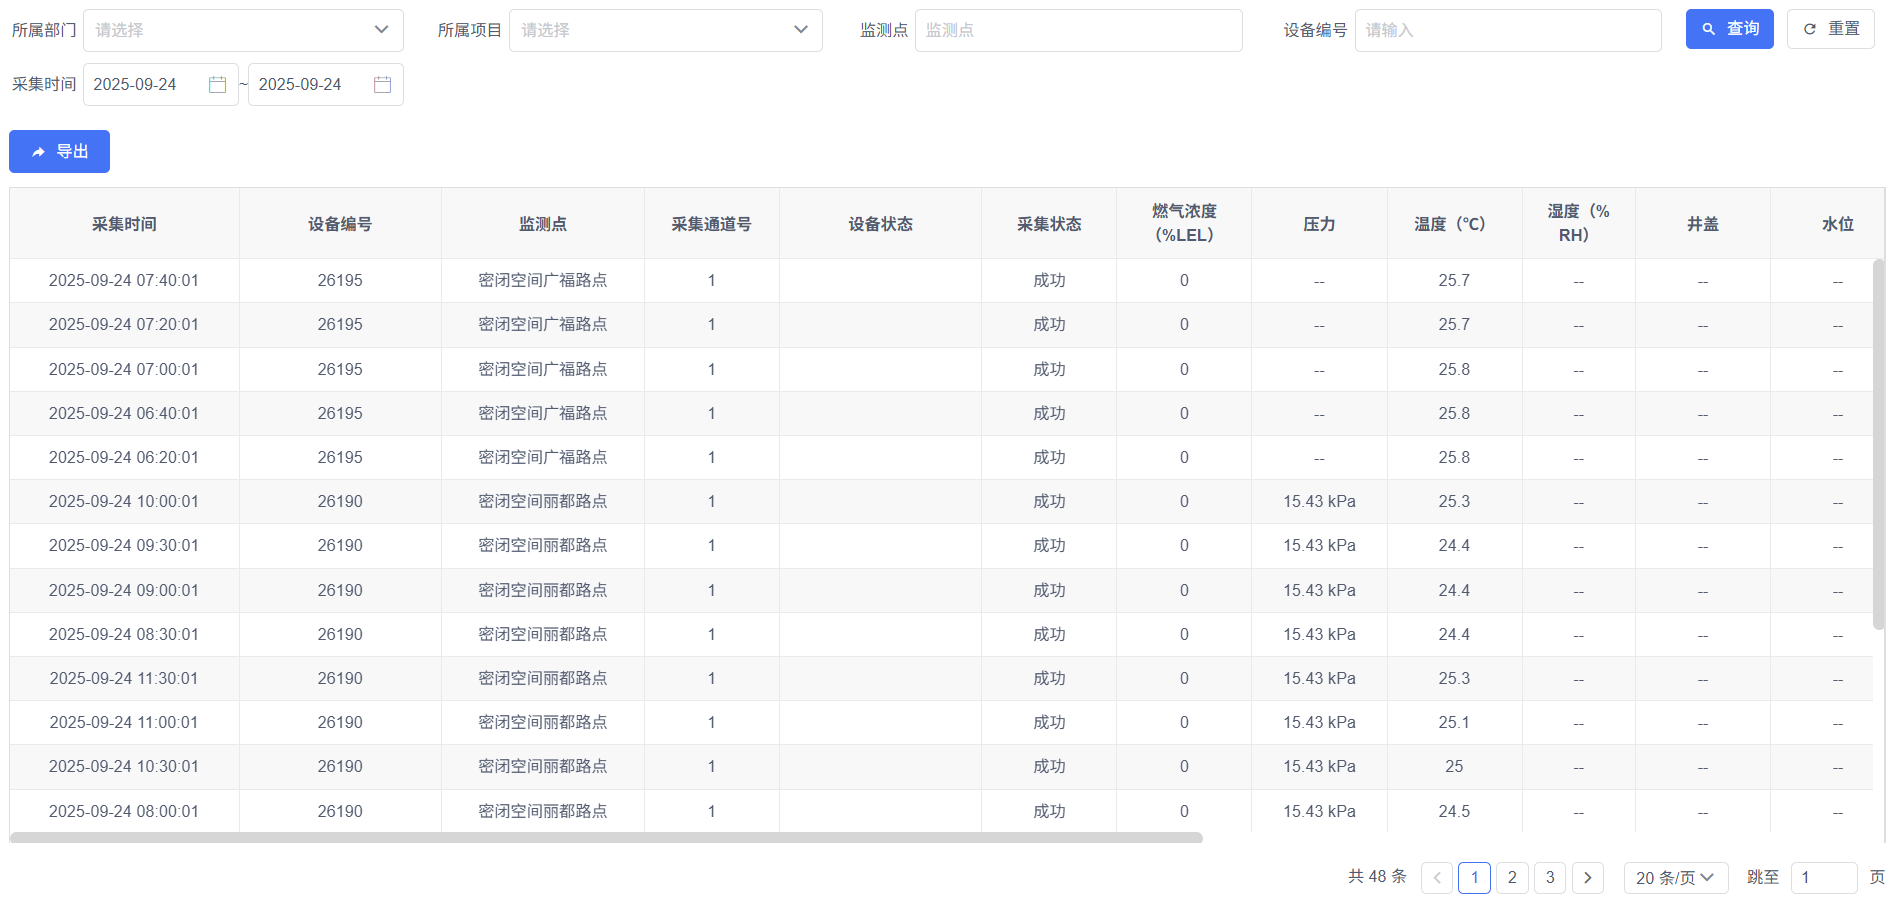Click the next page arrow in pagination
1893x905 pixels.
[x=1588, y=877]
